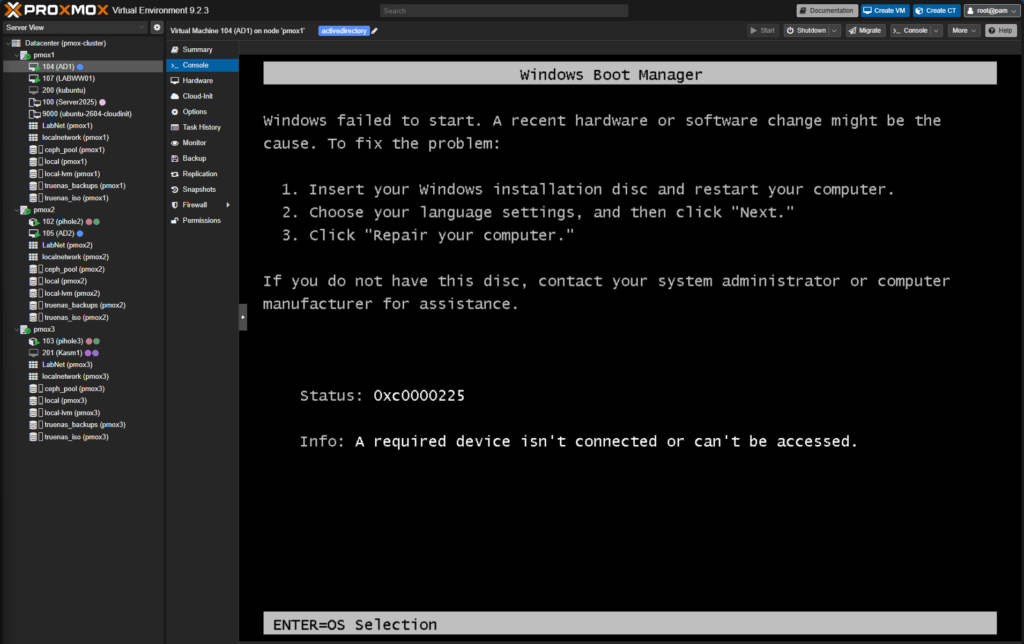Collapse the pmox1 node
The image size is (1024, 644).
(16, 56)
